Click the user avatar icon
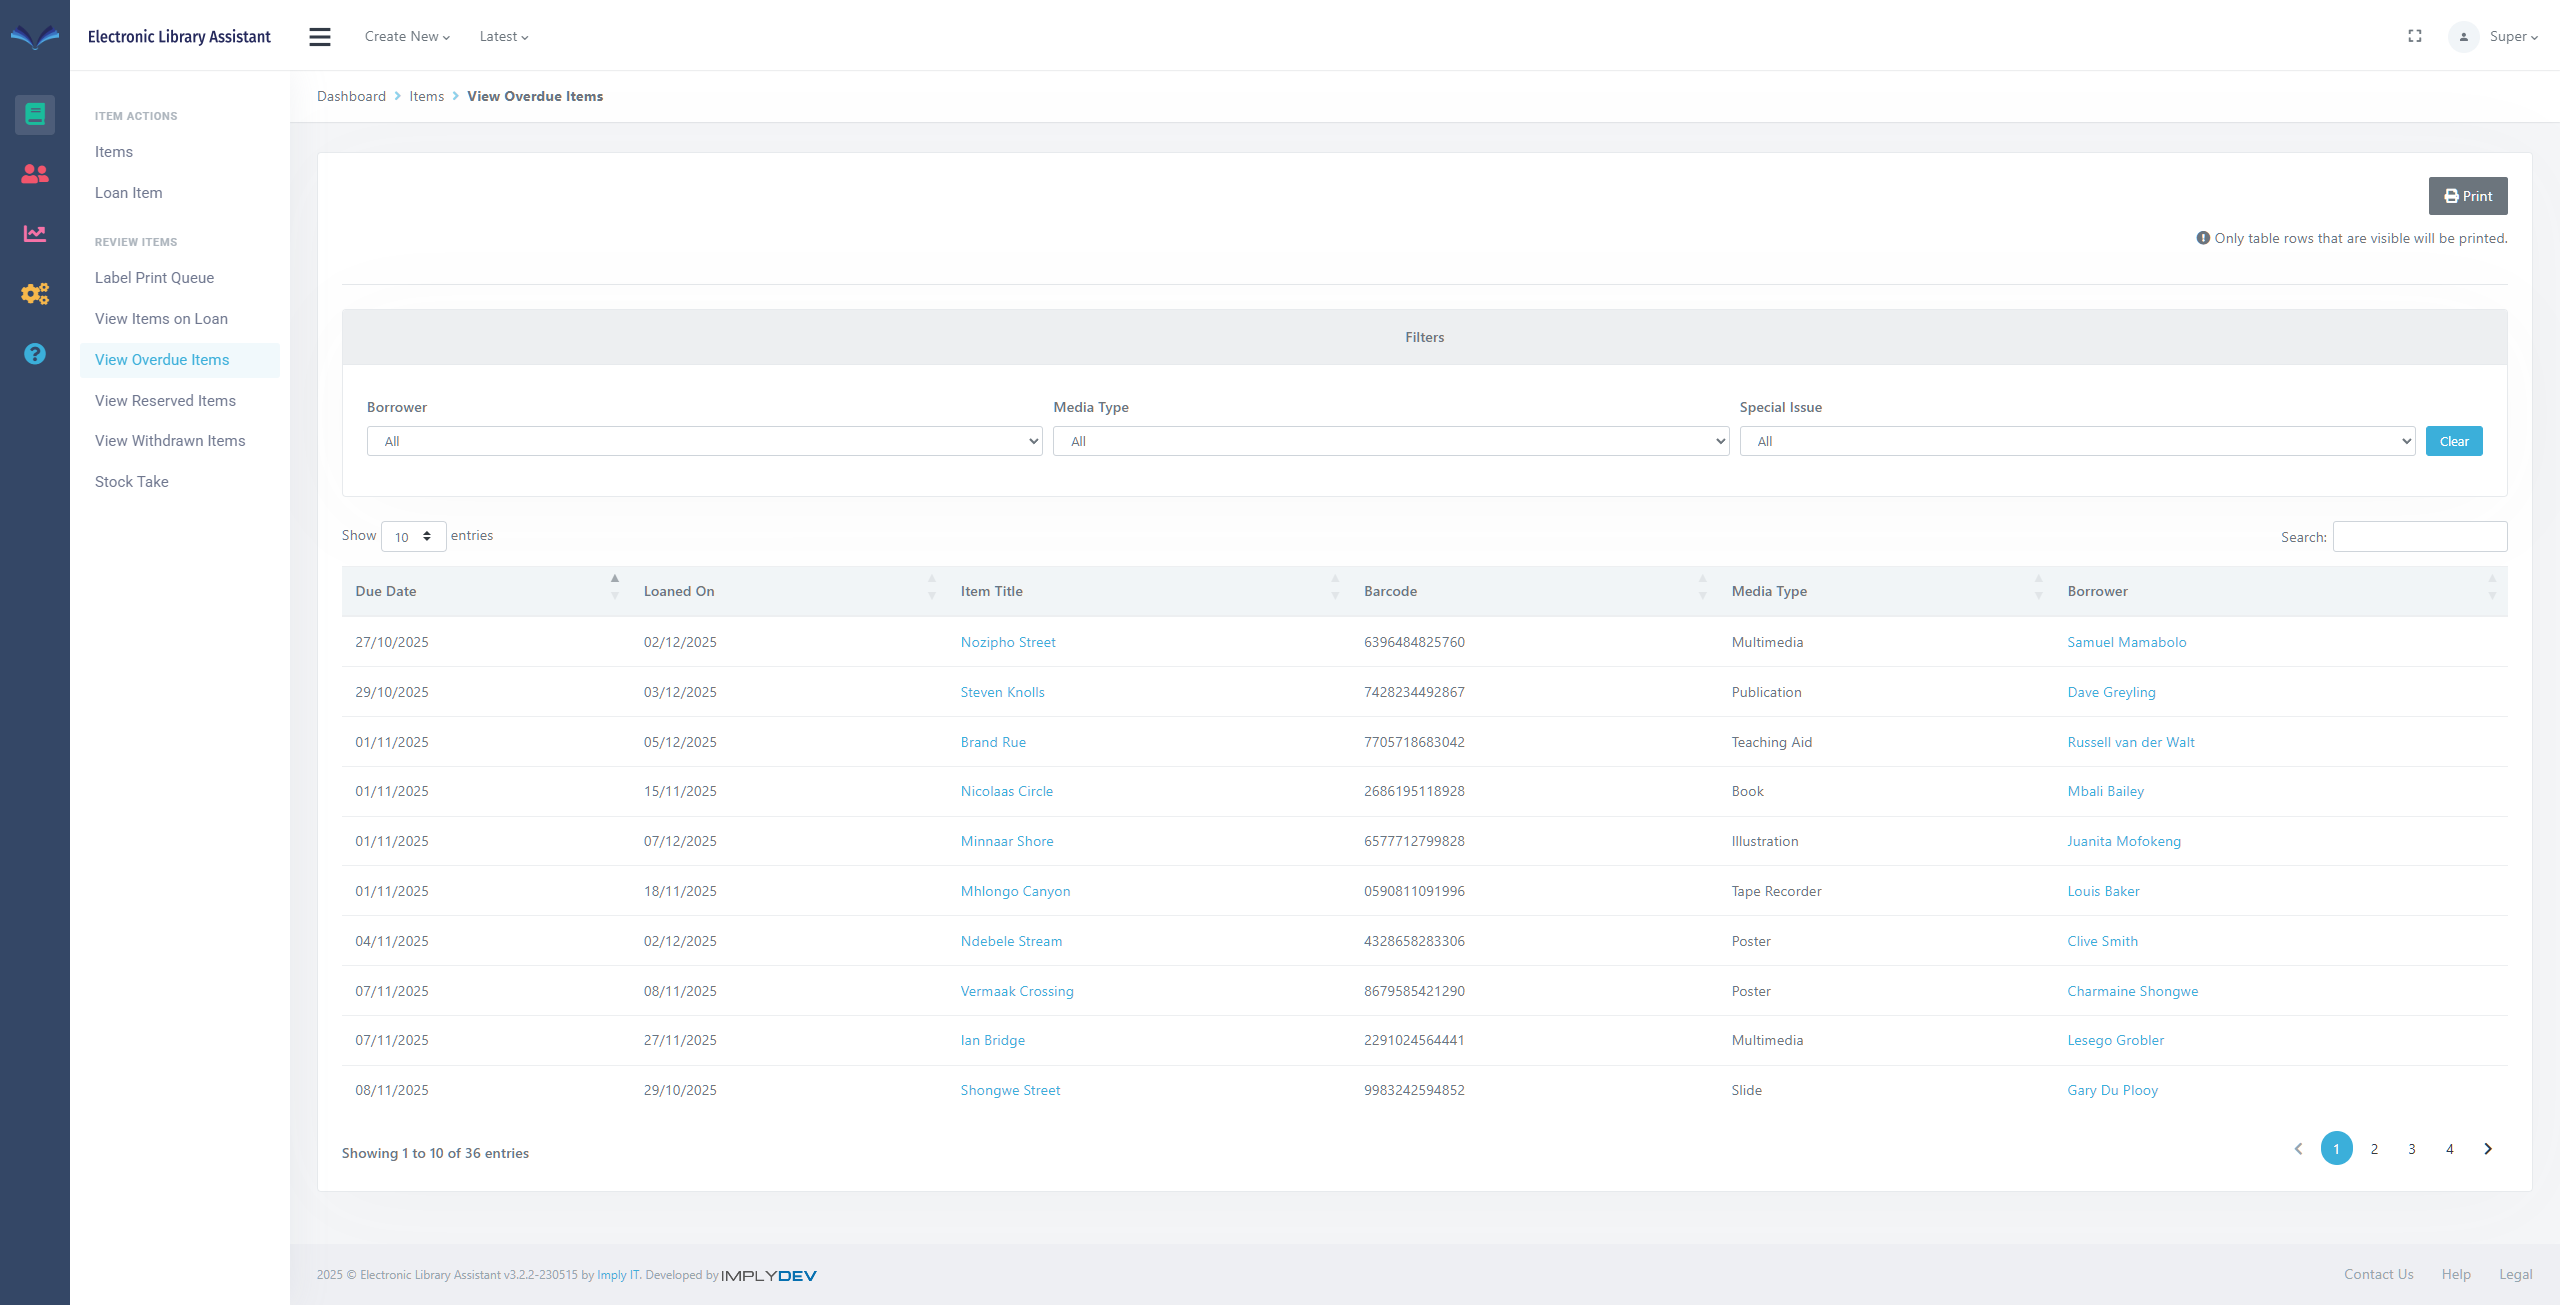The width and height of the screenshot is (2560, 1306). pyautogui.click(x=2463, y=37)
